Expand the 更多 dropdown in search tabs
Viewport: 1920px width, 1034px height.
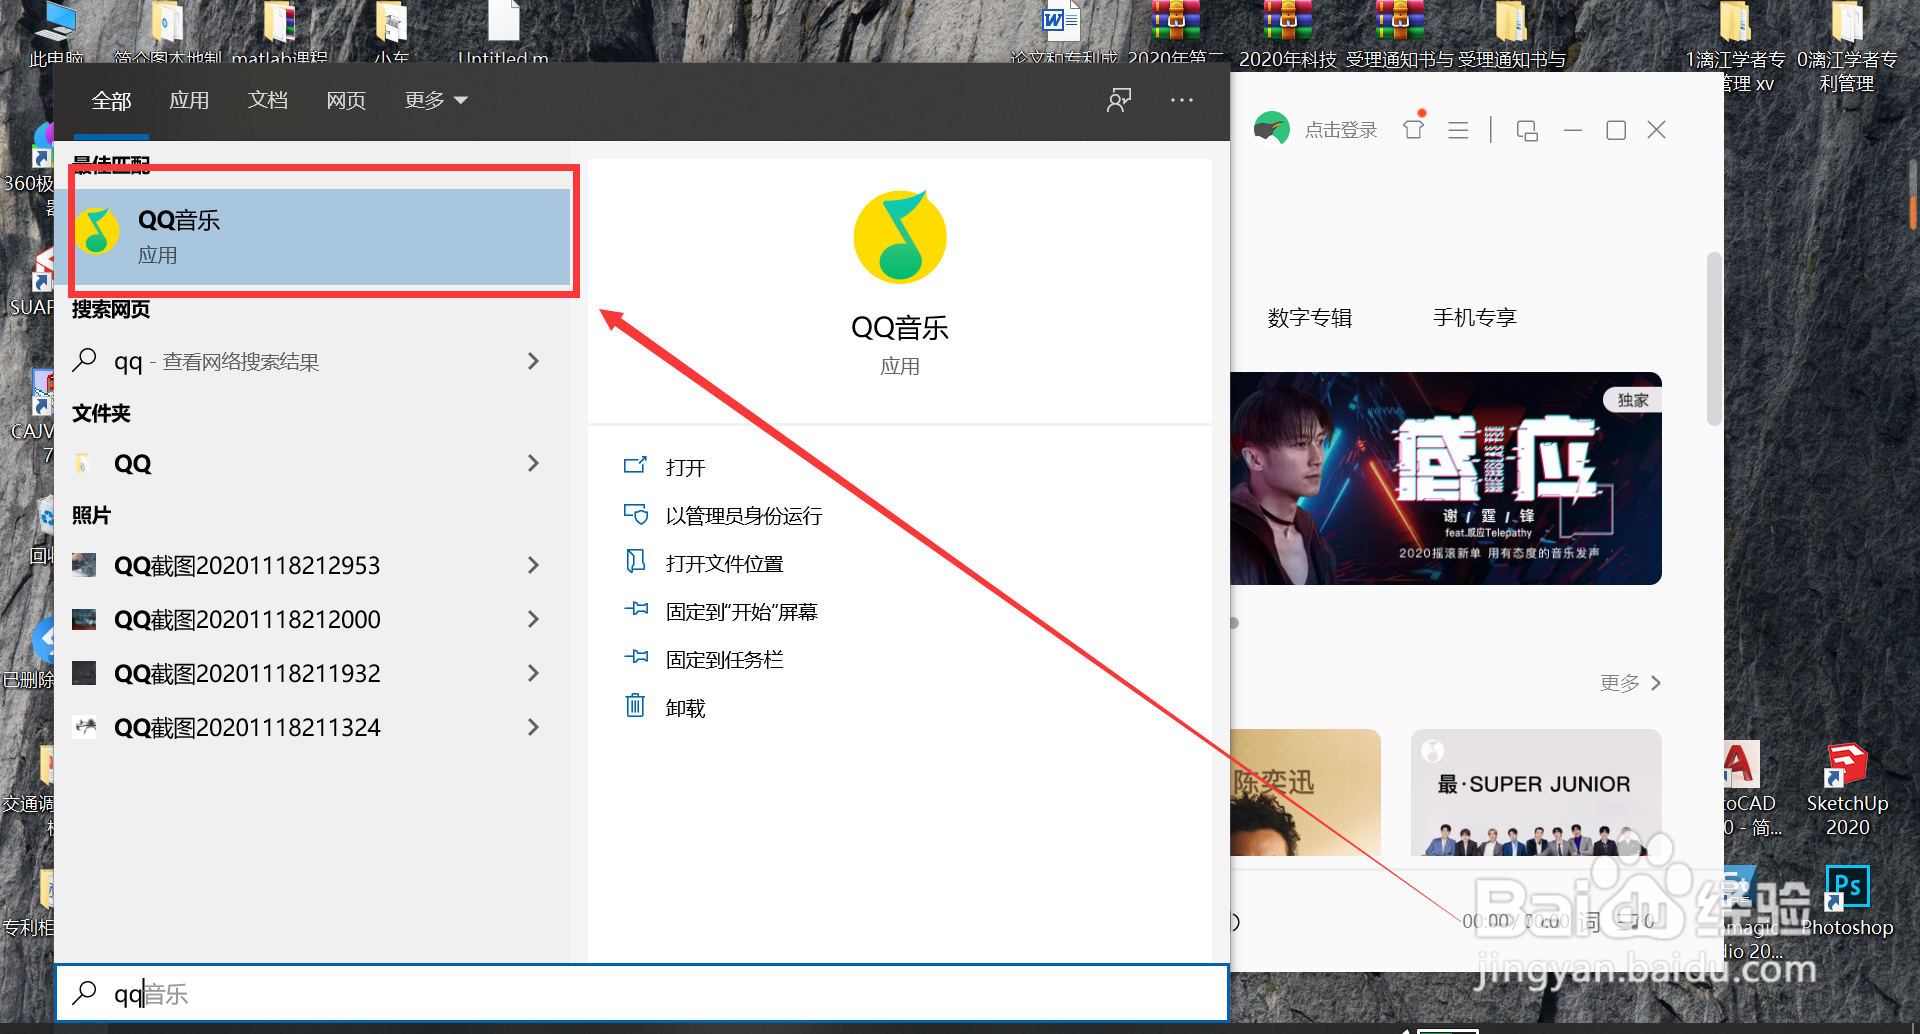(x=434, y=100)
